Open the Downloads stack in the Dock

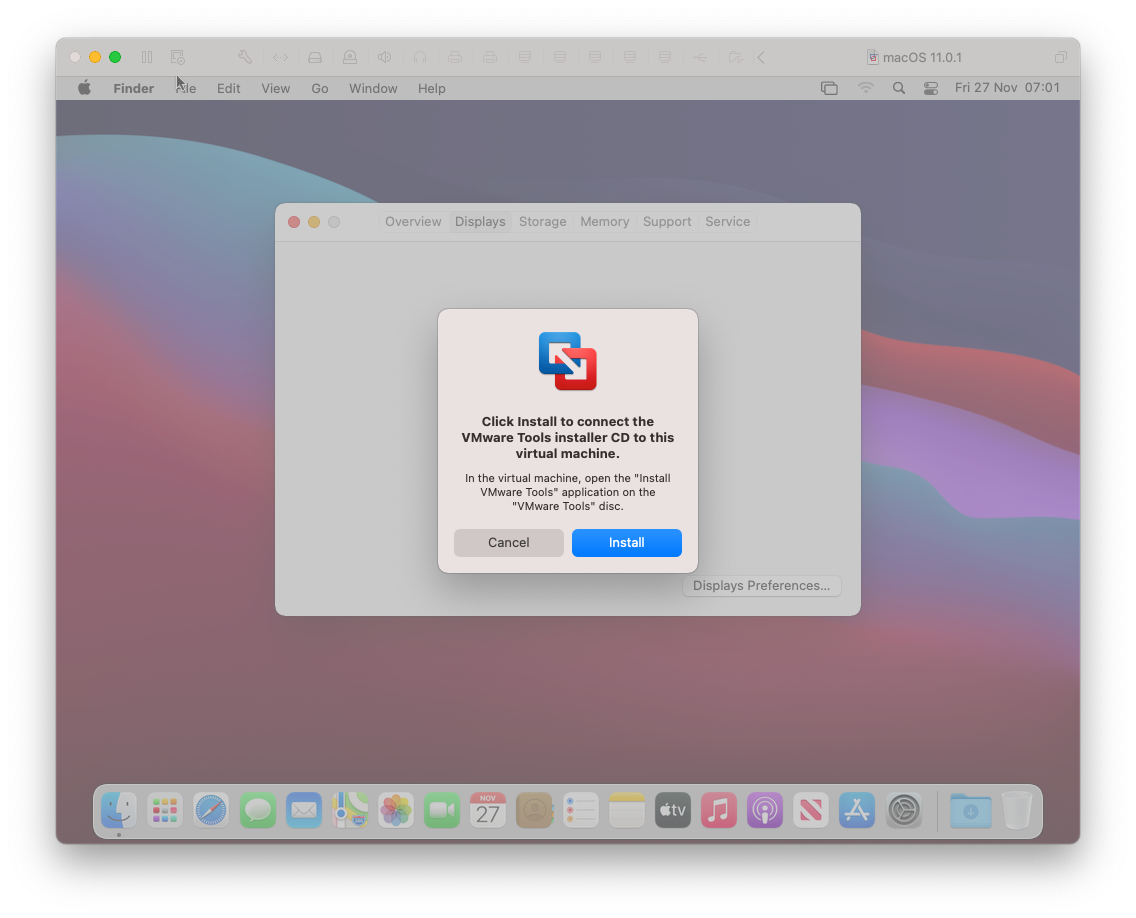969,810
